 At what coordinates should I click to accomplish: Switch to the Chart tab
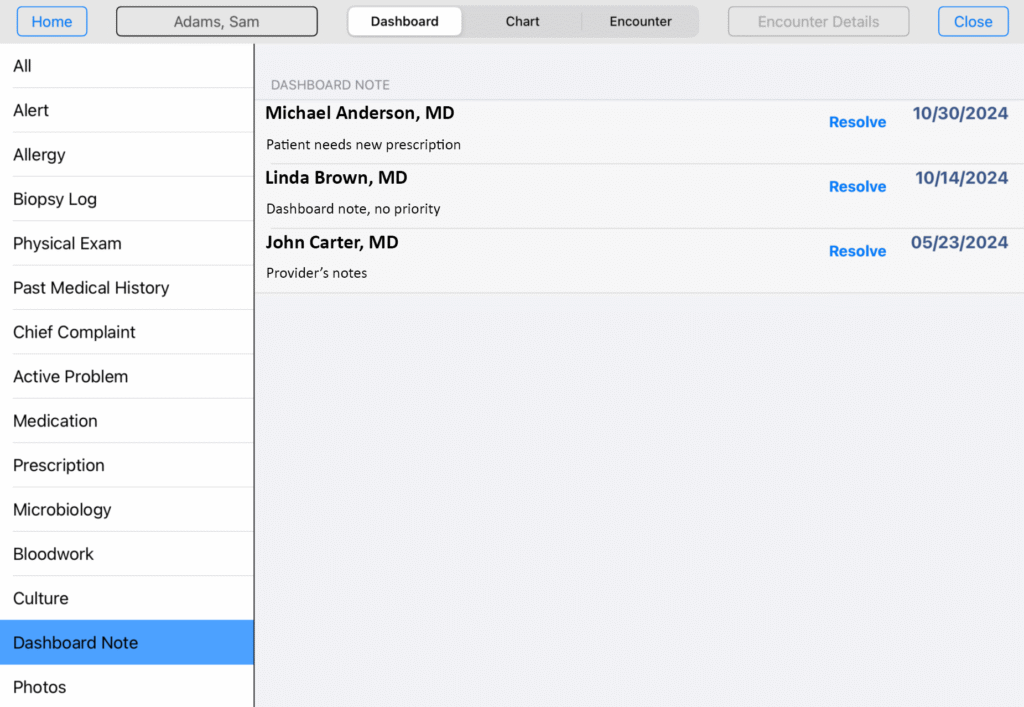[522, 21]
